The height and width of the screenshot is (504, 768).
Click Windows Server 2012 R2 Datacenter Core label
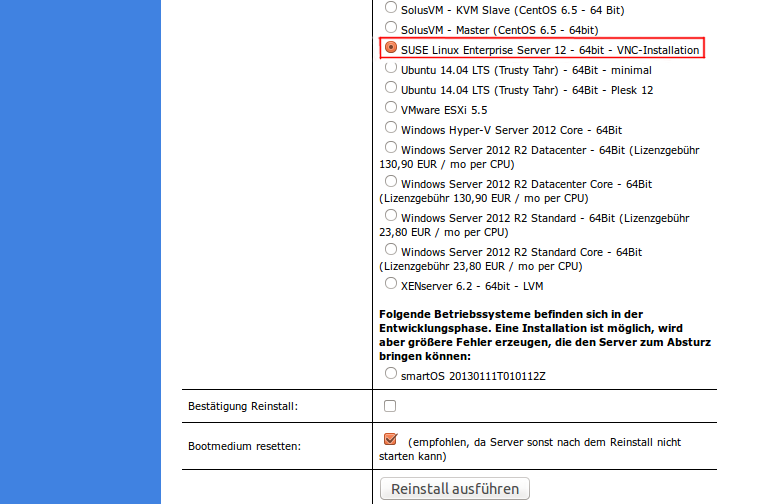click(x=516, y=191)
